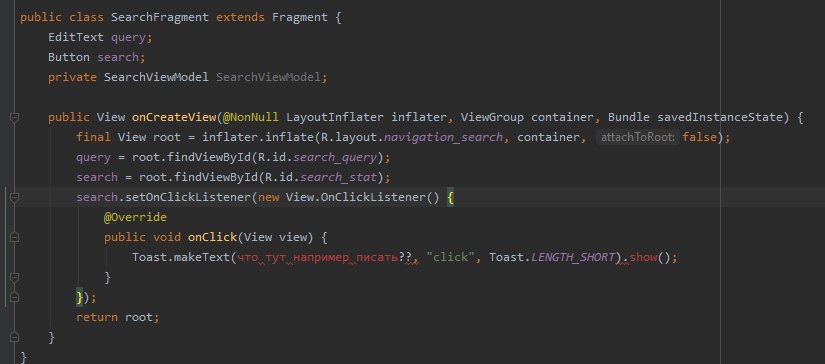This screenshot has height=364, width=825.
Task: Click the @Override annotation
Action: [x=135, y=217]
